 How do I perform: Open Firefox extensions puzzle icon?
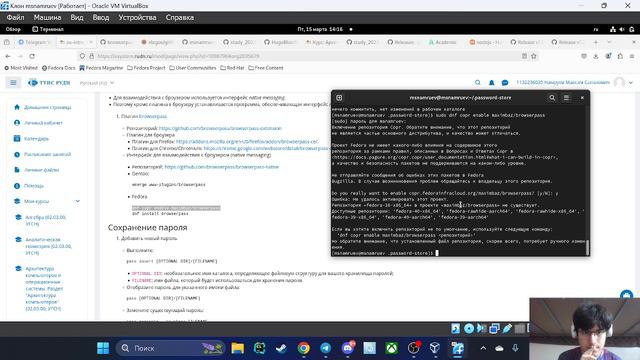(620, 56)
